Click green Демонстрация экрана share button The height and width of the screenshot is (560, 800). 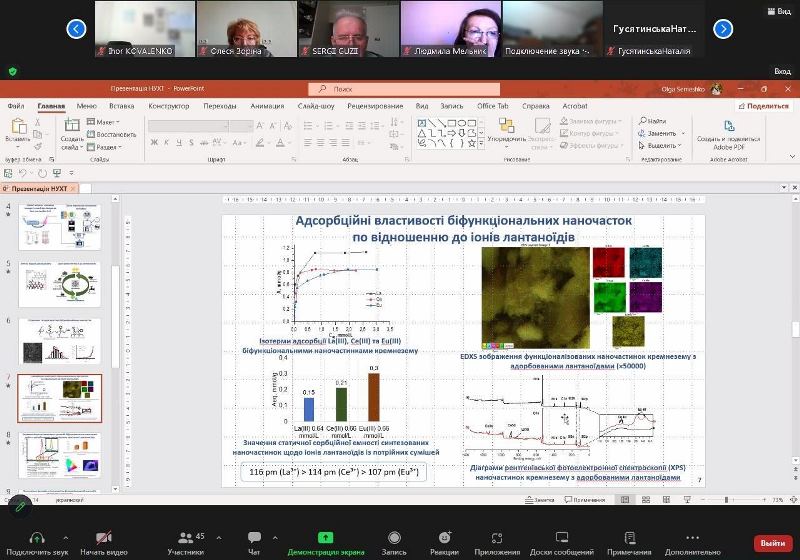[324, 538]
